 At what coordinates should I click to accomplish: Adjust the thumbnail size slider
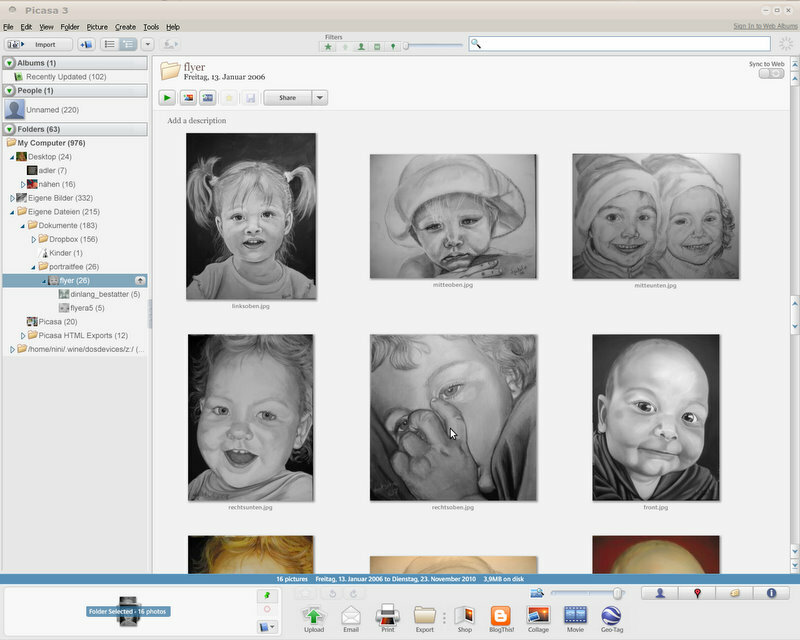[x=617, y=593]
